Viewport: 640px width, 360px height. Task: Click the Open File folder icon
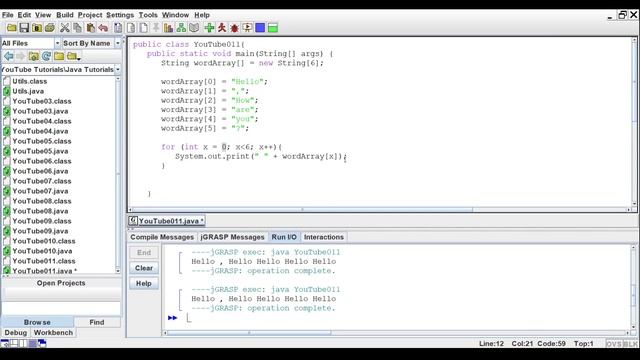[11, 28]
